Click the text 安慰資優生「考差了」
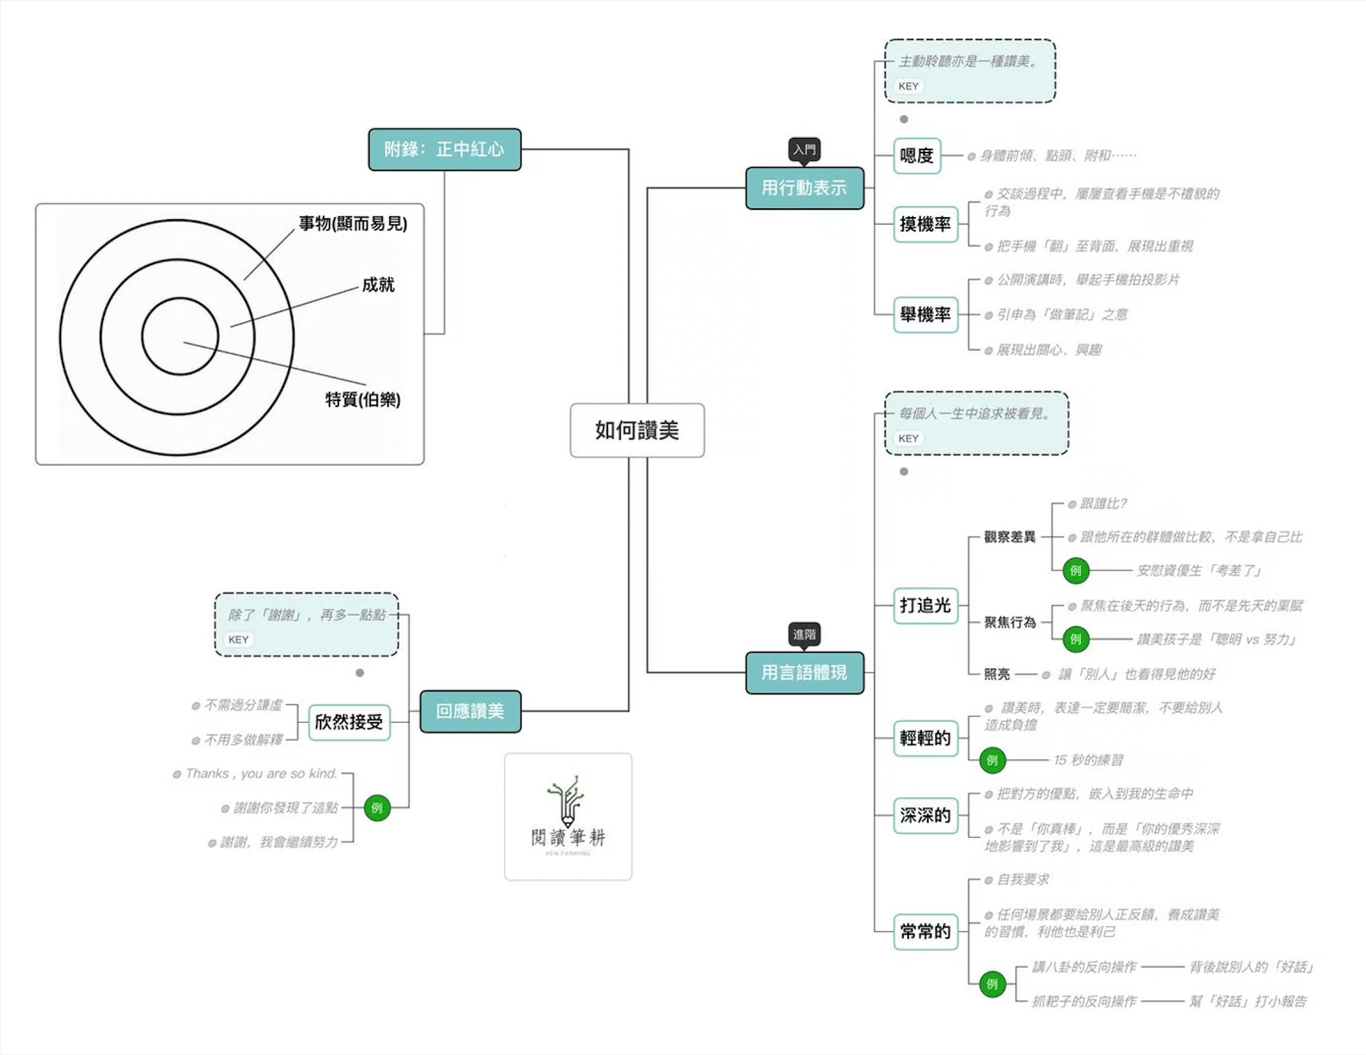This screenshot has width=1366, height=1055. pos(1199,571)
